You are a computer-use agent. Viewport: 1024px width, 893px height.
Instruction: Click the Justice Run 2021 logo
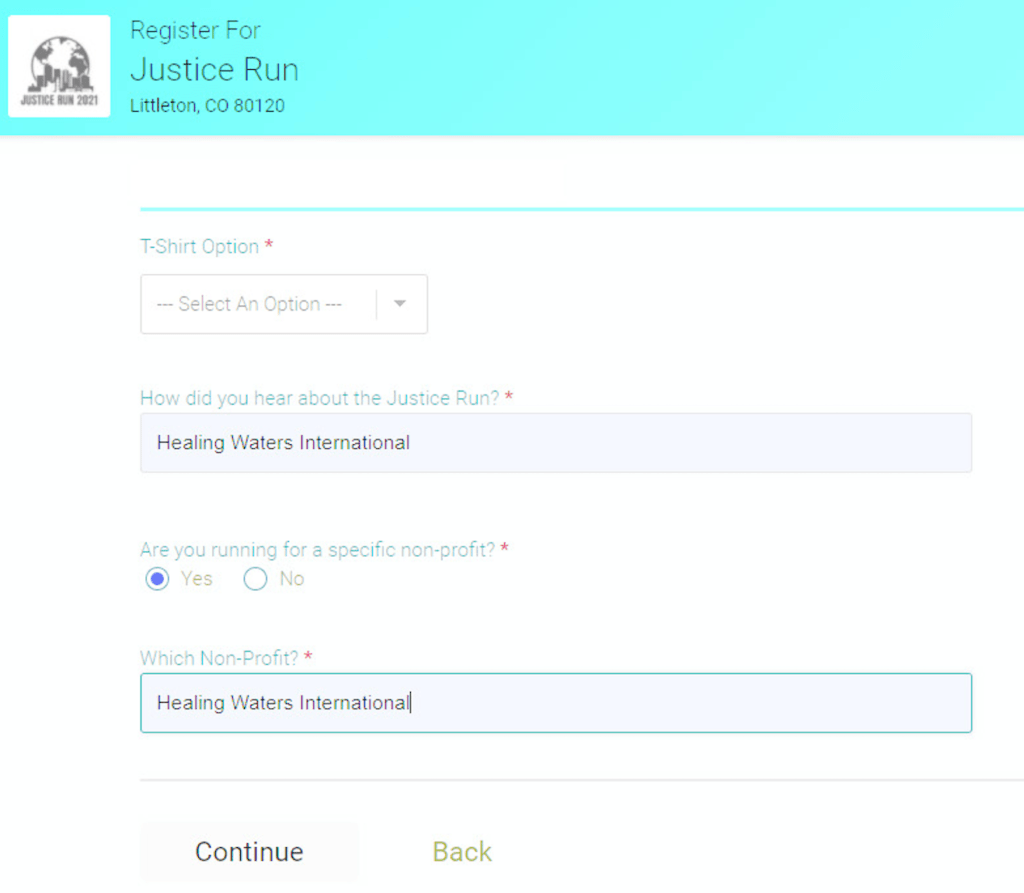coord(59,66)
